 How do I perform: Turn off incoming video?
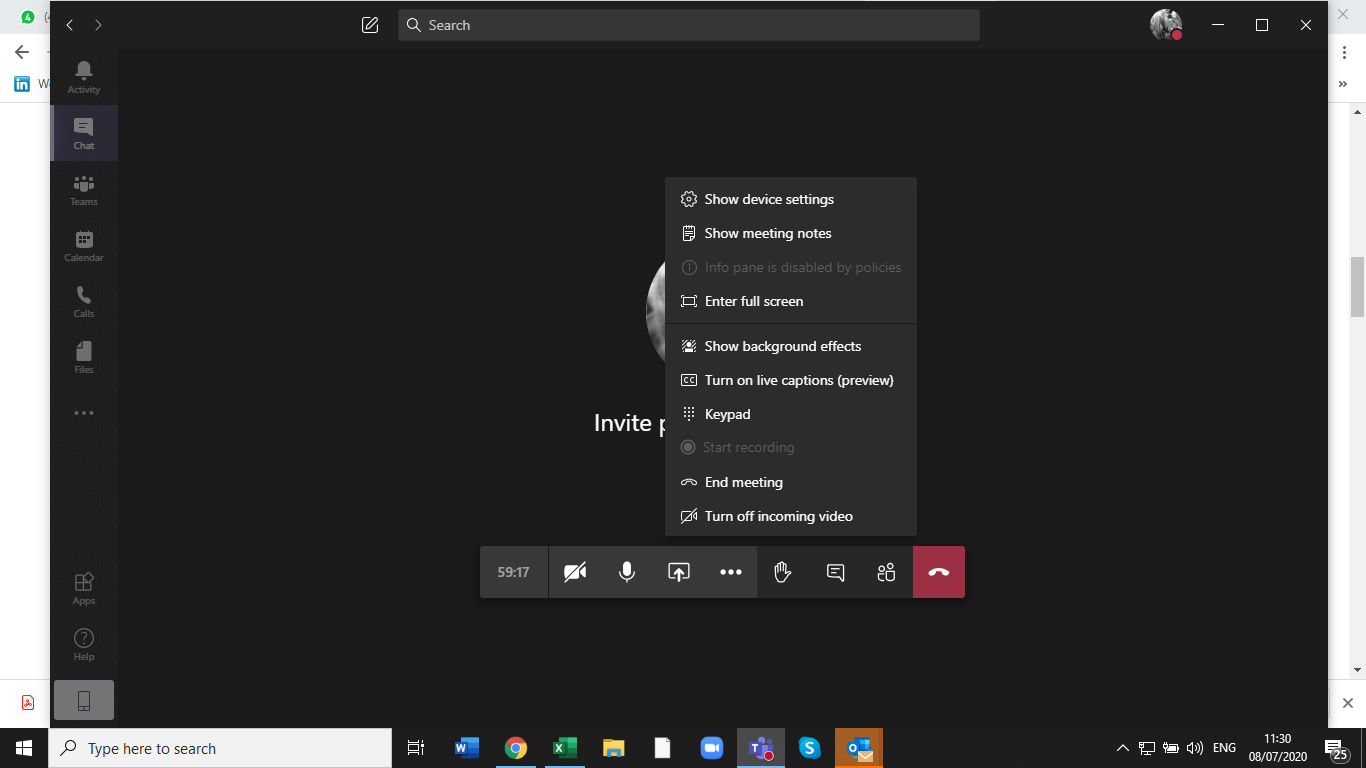(x=778, y=516)
